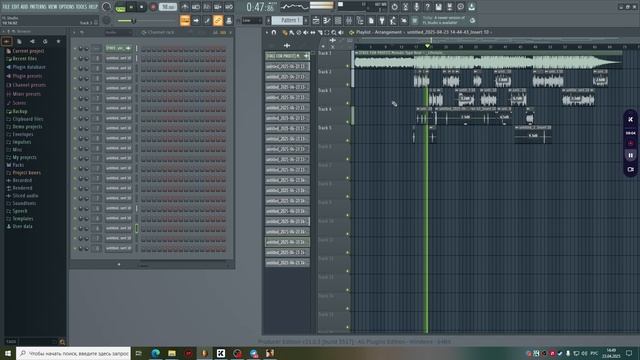Open the TOOLS menu
This screenshot has height=360, width=640.
82,7
